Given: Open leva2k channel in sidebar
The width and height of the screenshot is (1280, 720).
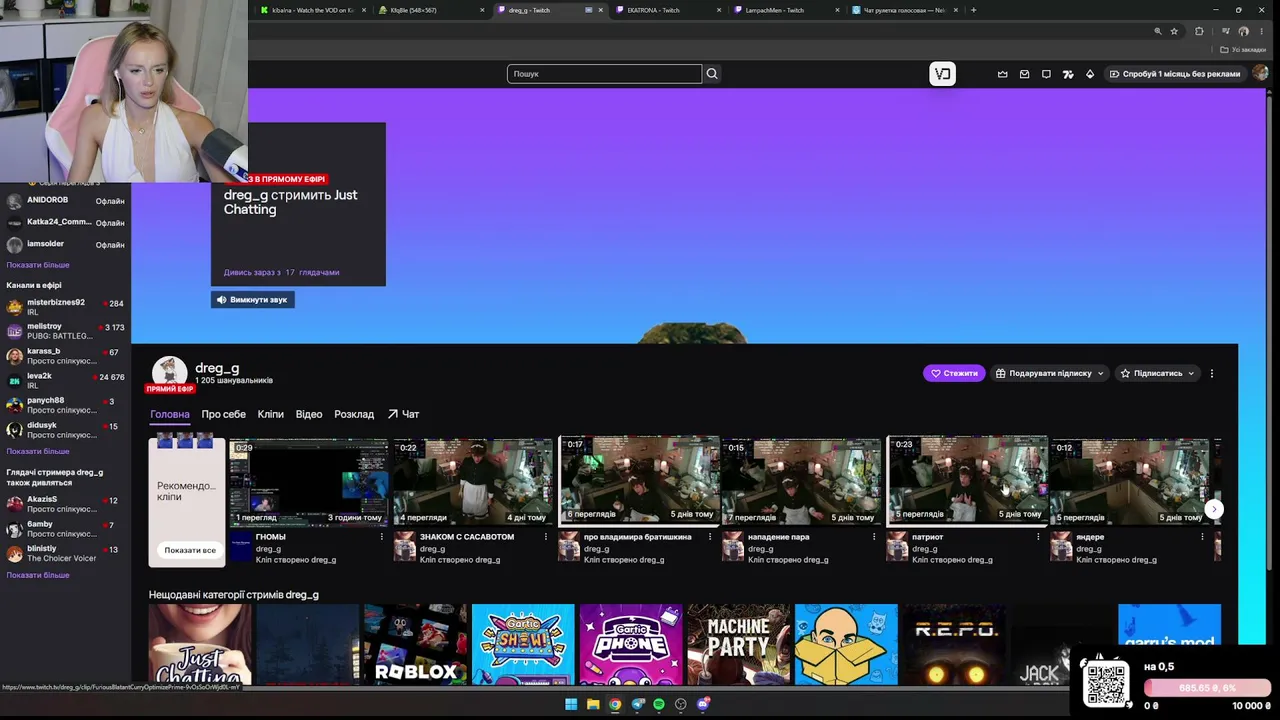Looking at the screenshot, I should [x=65, y=381].
